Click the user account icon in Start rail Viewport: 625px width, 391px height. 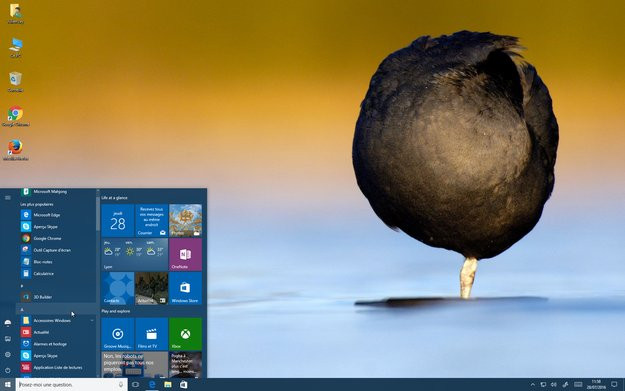pos(8,323)
